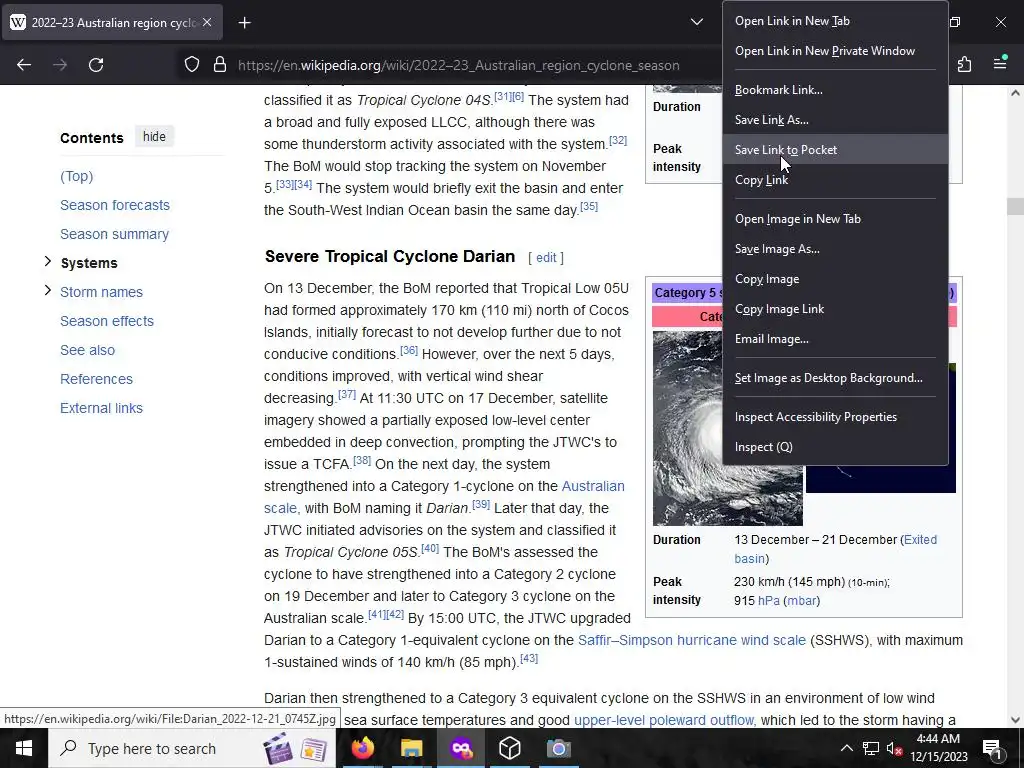Choose Open Link in New Private Window
The image size is (1024, 768).
tap(835, 51)
